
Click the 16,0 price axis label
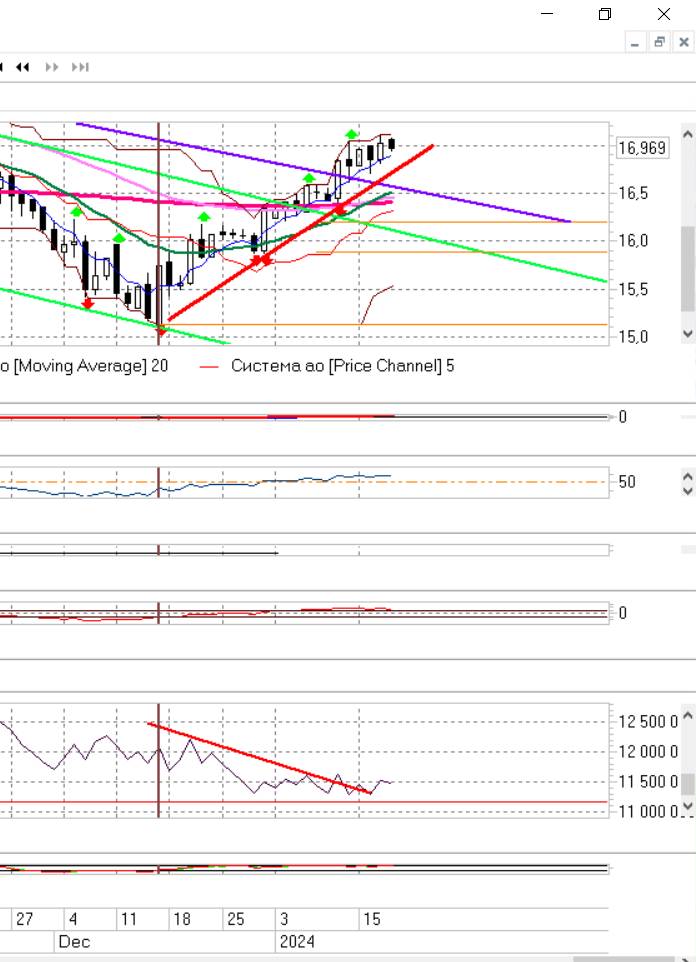point(633,240)
